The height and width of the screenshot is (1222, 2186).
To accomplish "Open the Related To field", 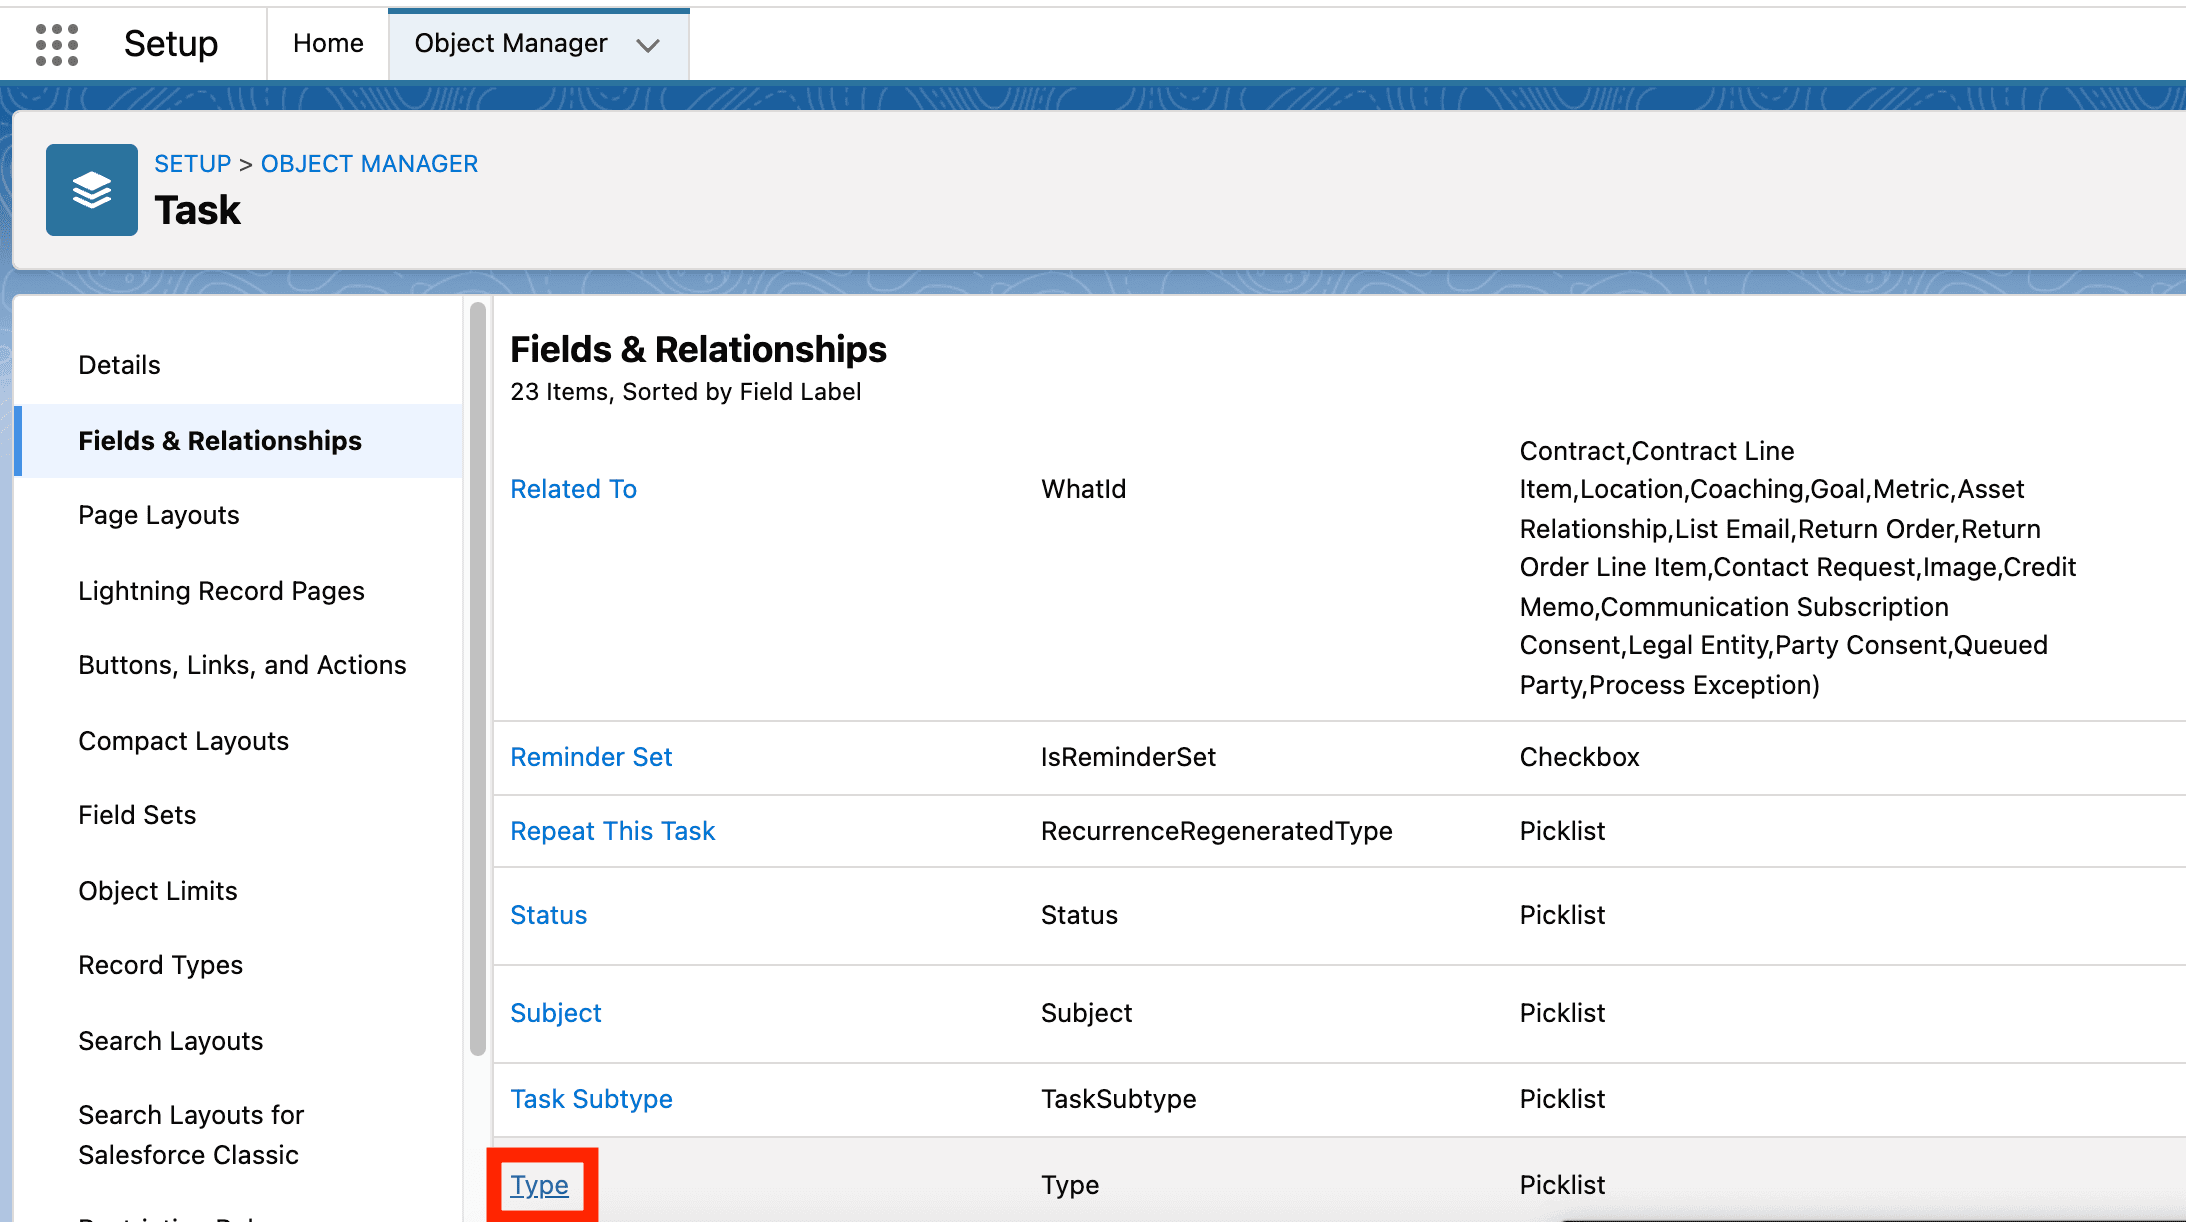I will click(x=573, y=489).
